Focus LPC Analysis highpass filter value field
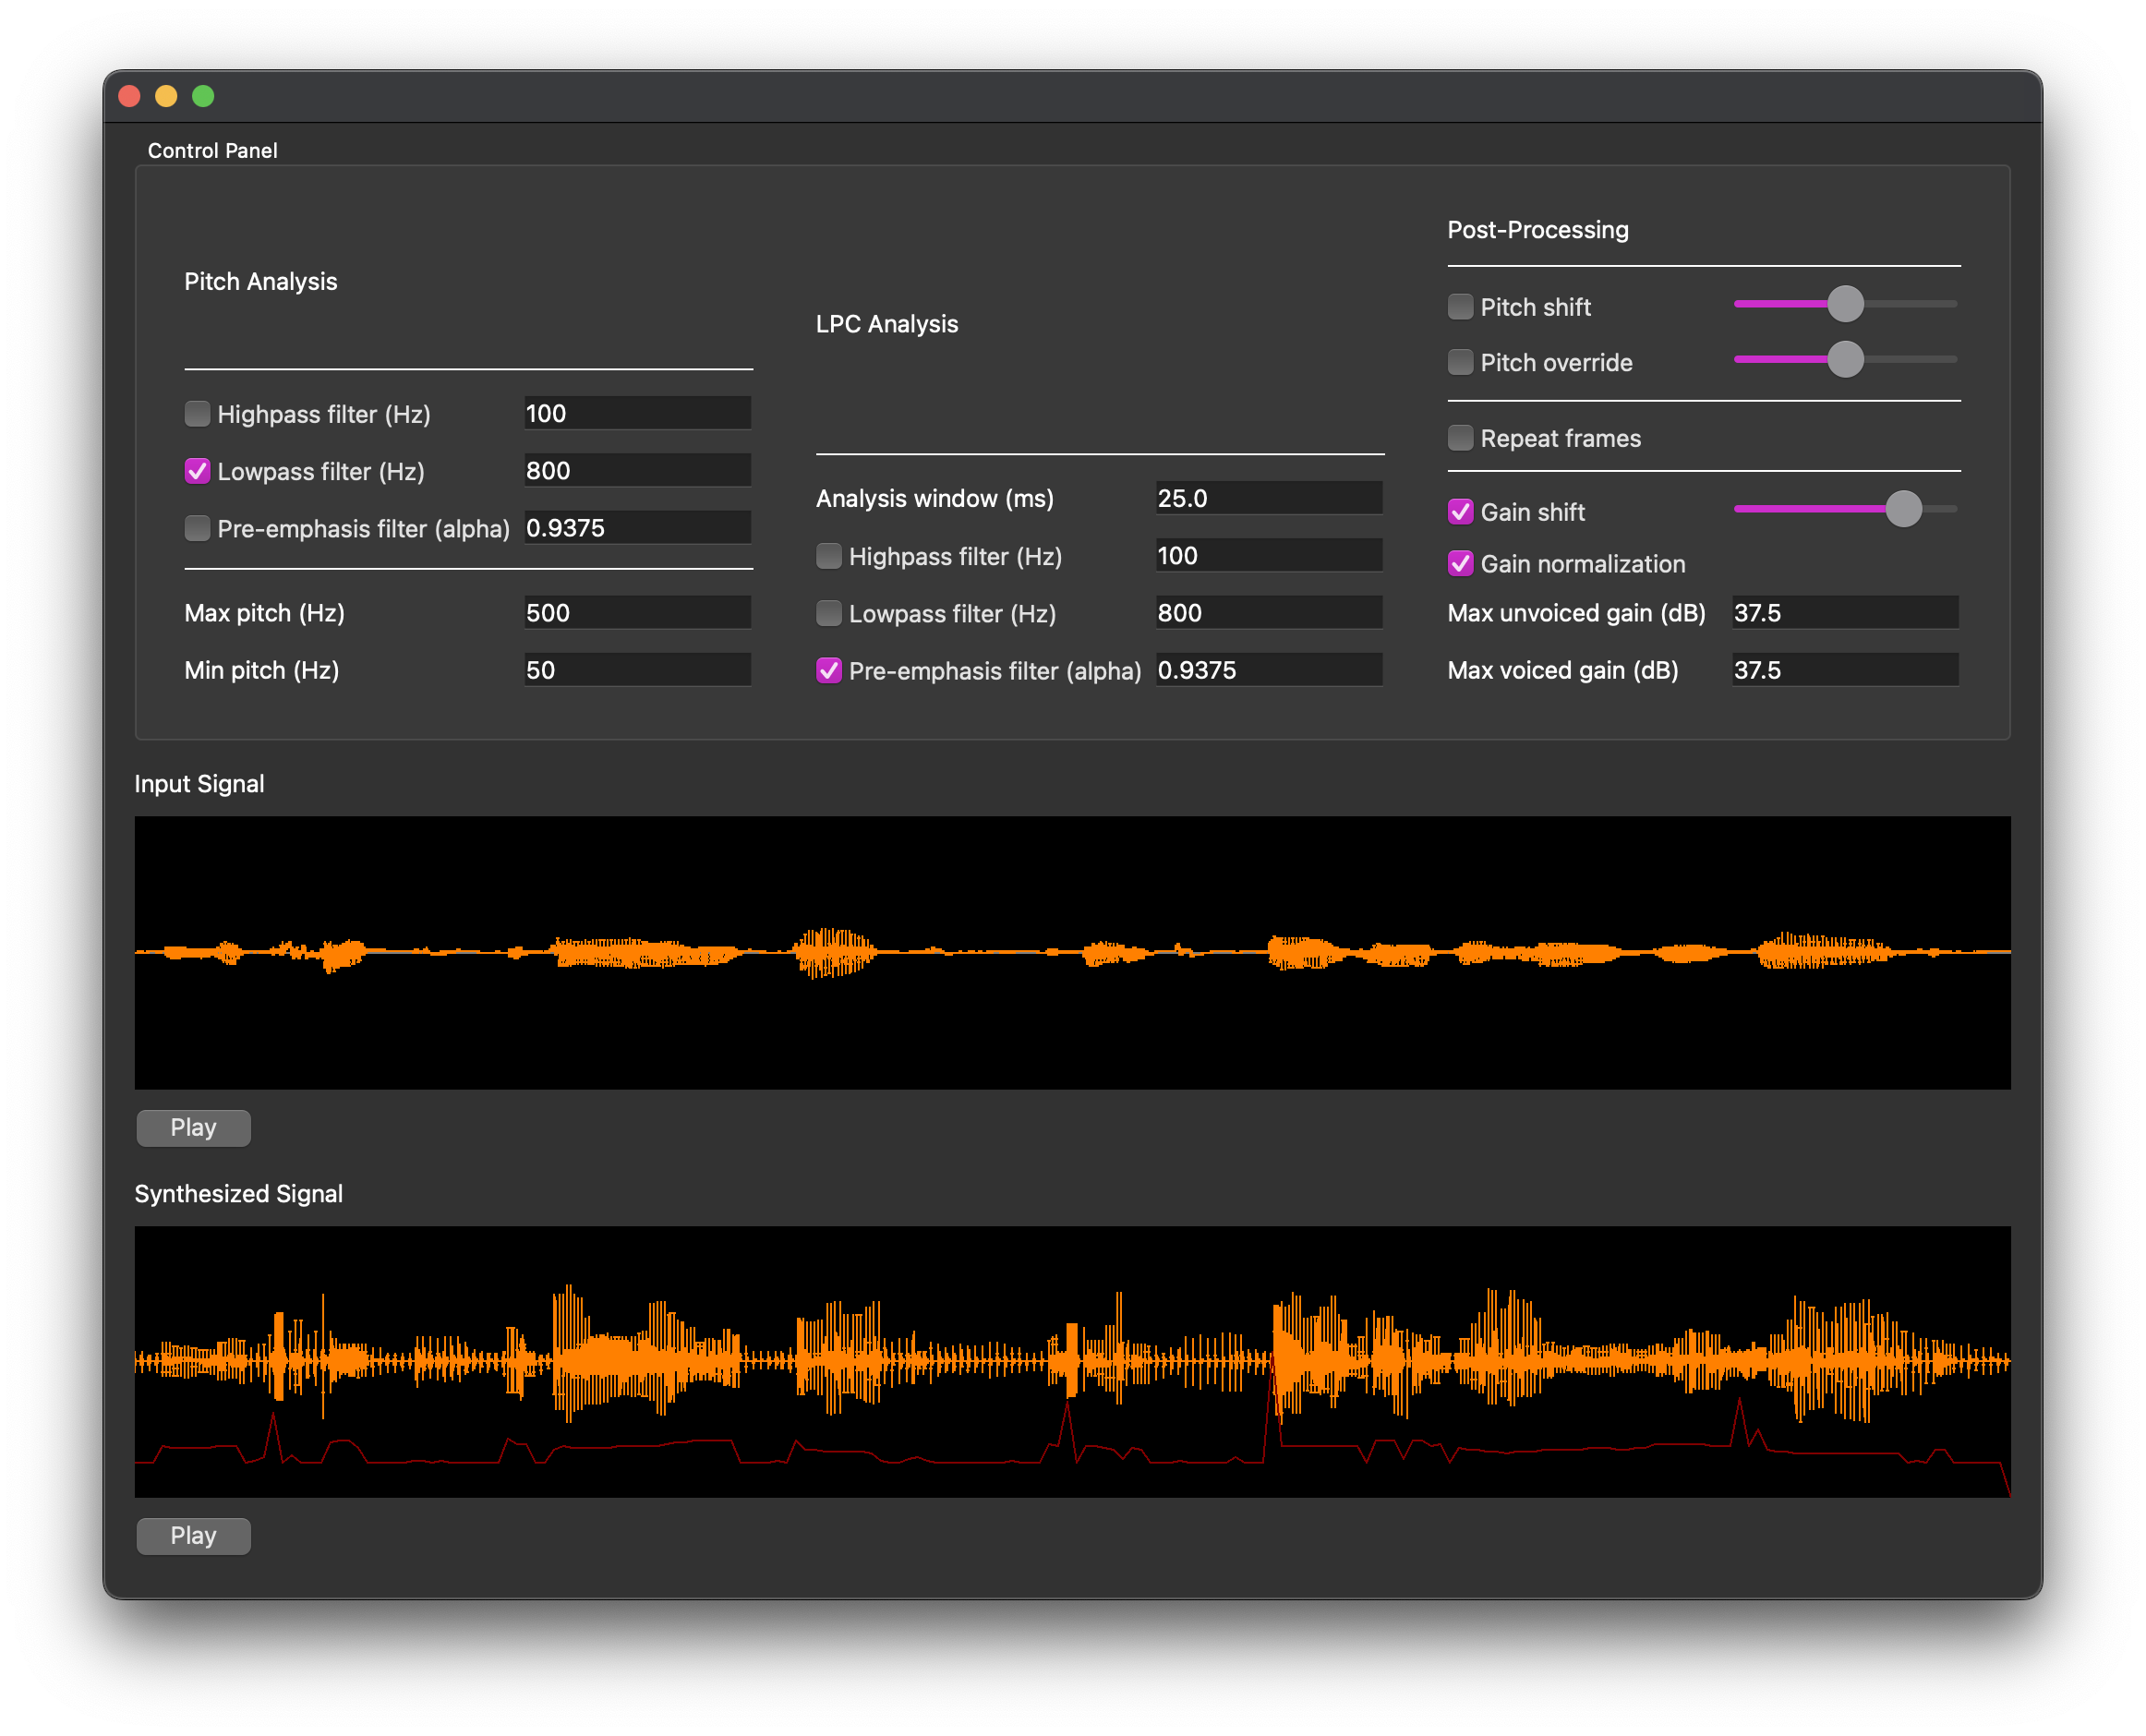The height and width of the screenshot is (1736, 2146). point(1270,555)
